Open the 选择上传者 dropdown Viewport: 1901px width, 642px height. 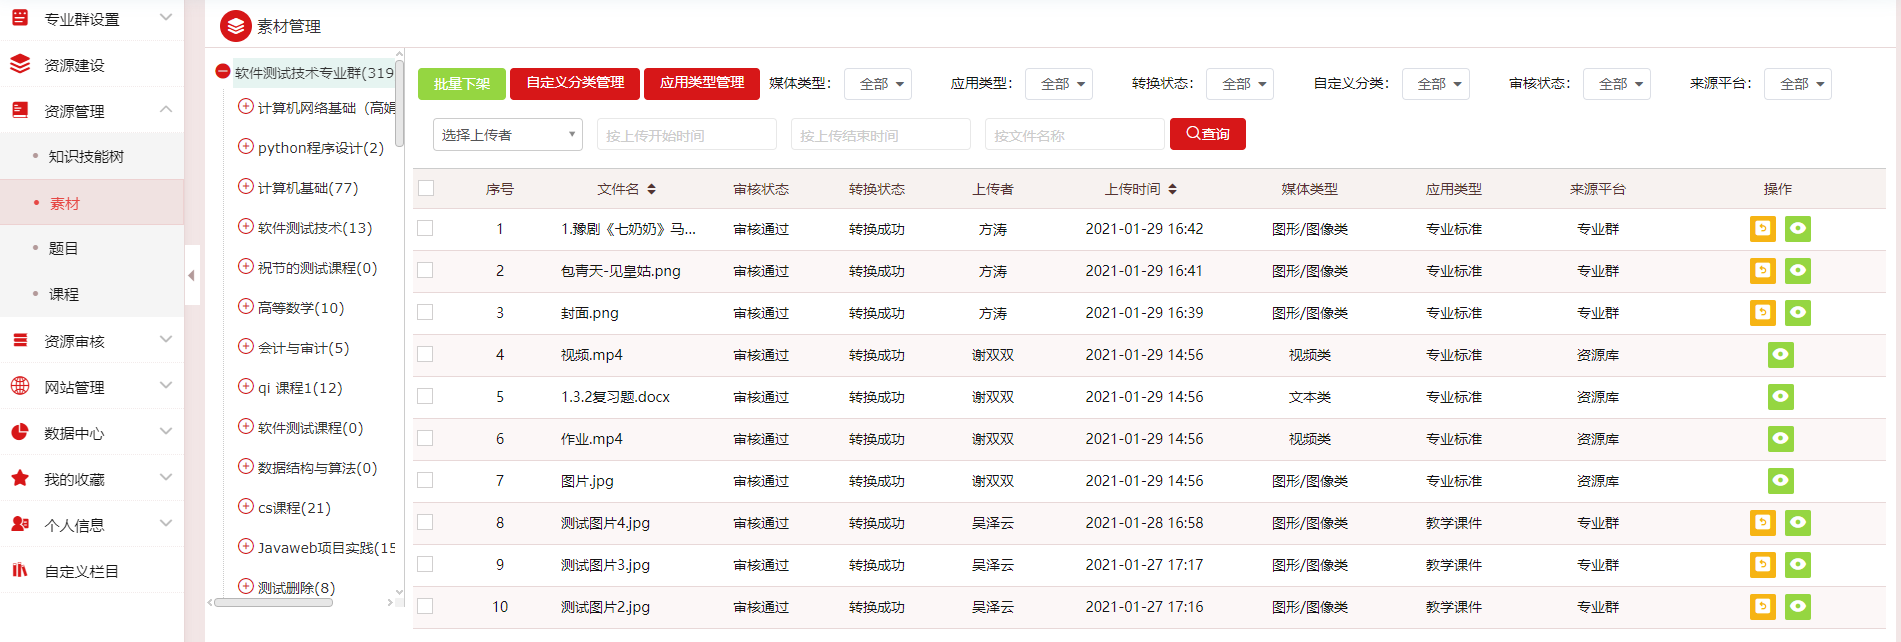coord(508,134)
